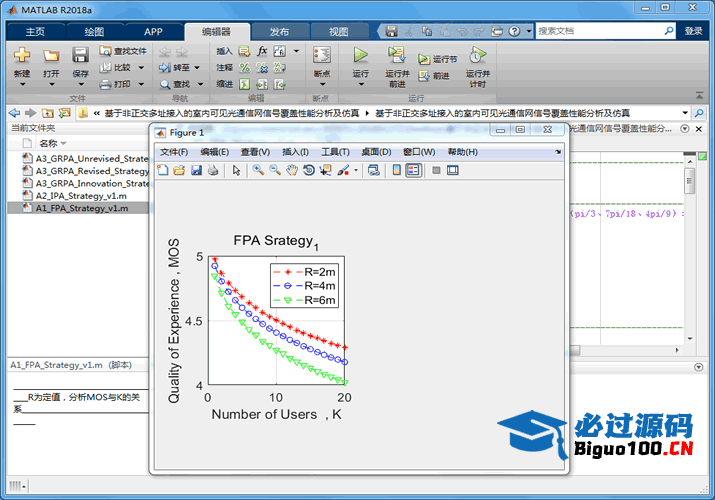715x500 pixels.
Task: Click the 查找文件 button in ribbon
Action: pos(122,51)
